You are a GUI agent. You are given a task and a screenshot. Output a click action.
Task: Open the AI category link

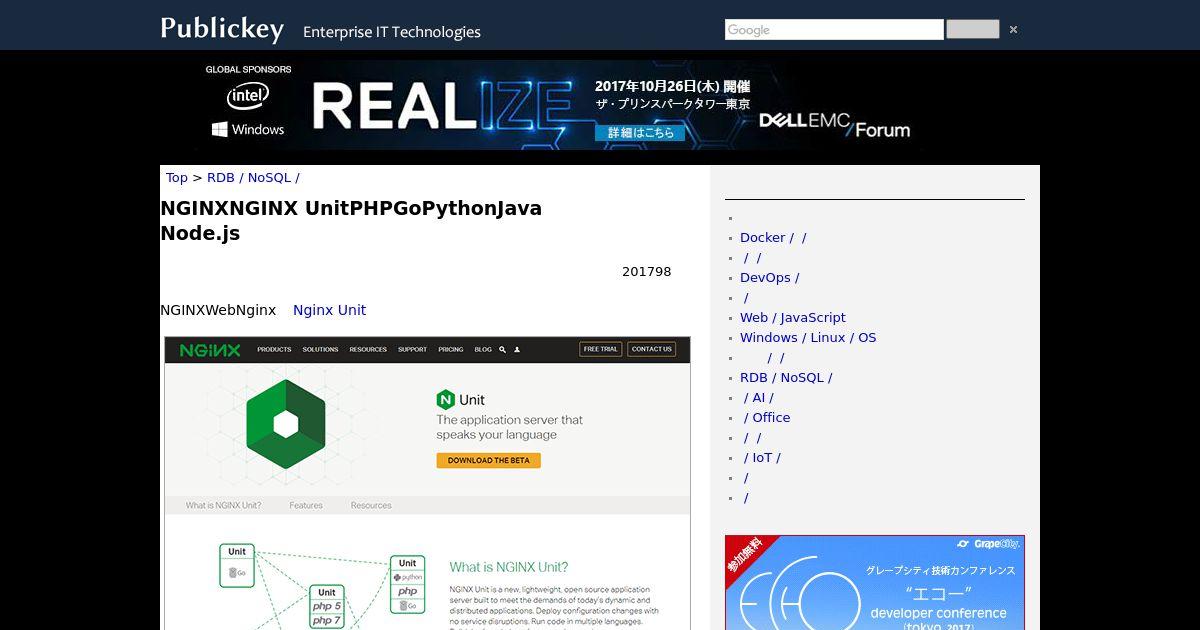coord(759,398)
